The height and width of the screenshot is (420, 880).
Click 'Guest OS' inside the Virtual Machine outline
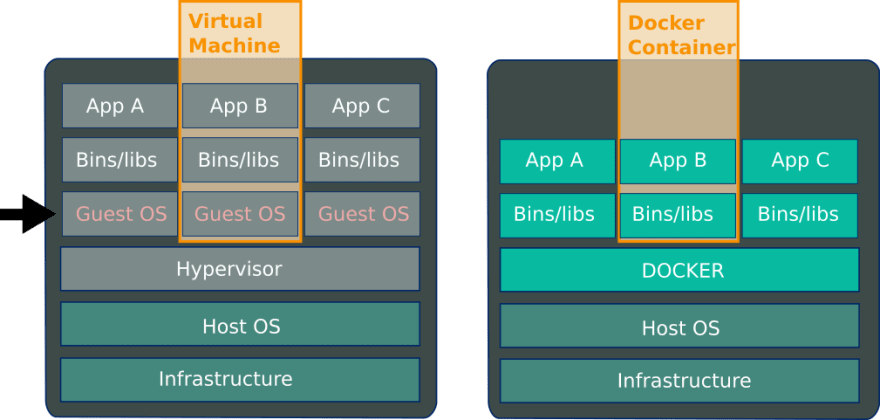pos(240,214)
